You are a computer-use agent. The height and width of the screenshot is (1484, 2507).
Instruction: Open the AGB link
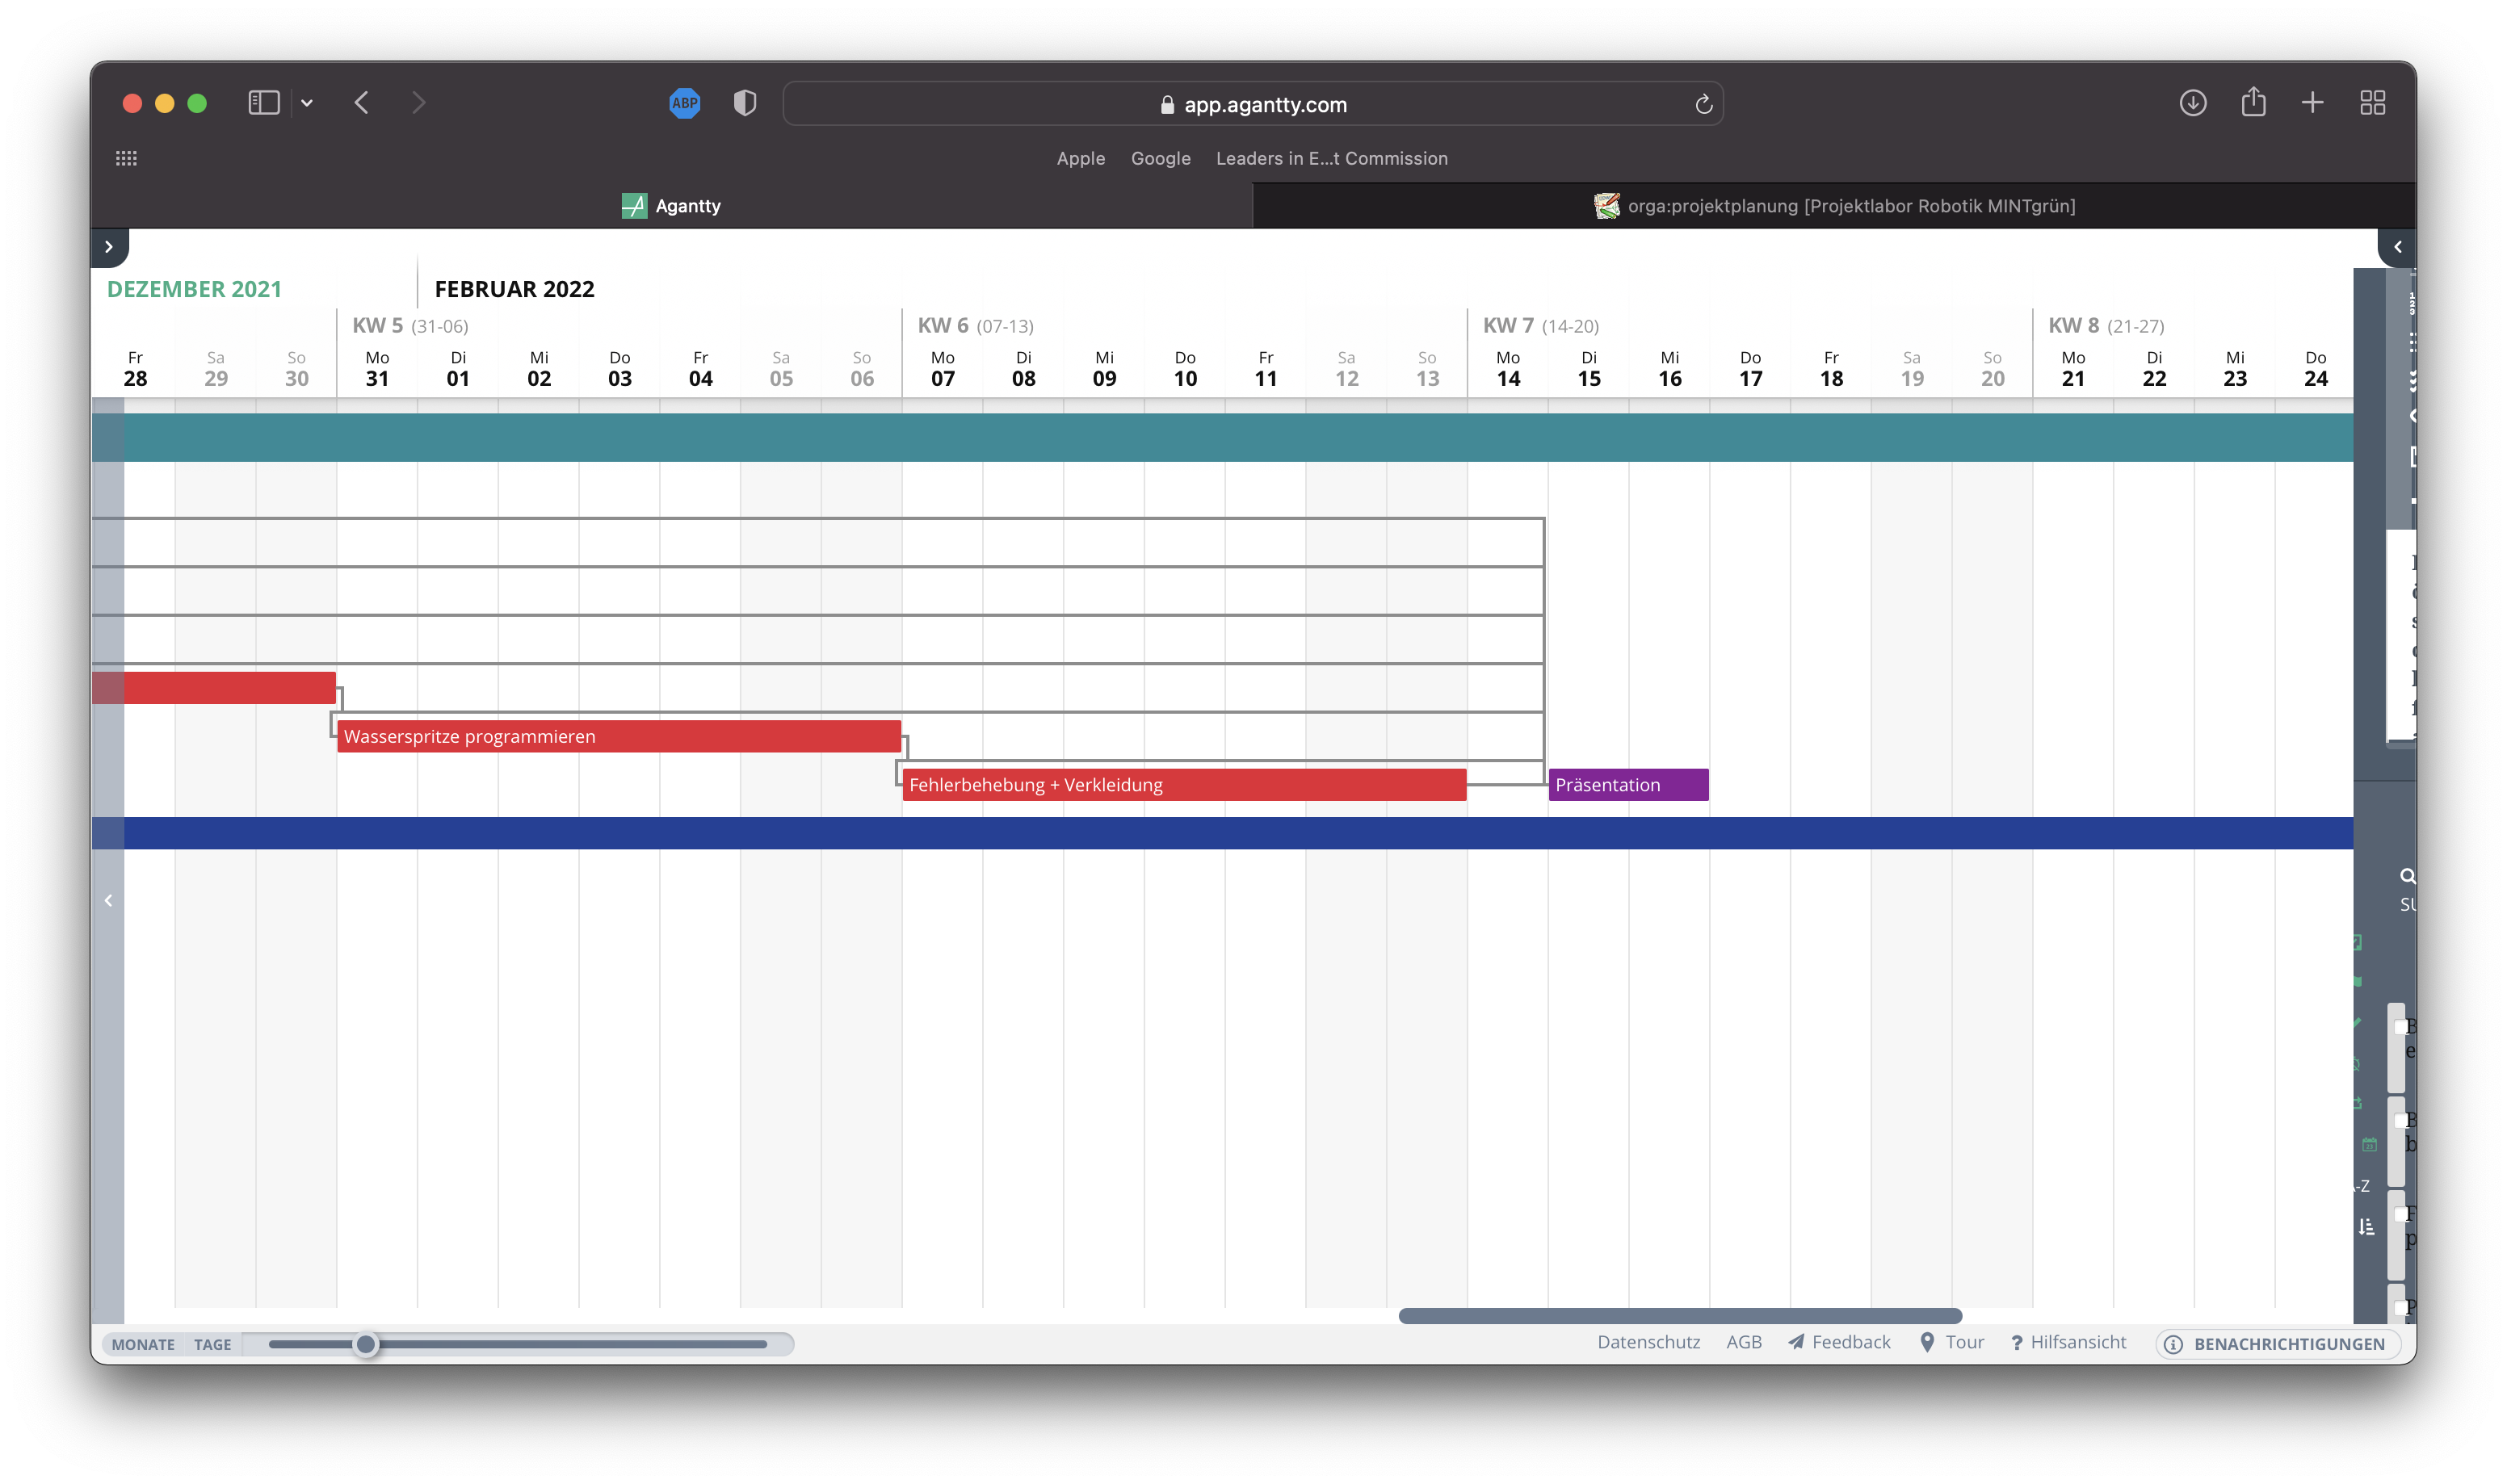click(x=1744, y=1342)
